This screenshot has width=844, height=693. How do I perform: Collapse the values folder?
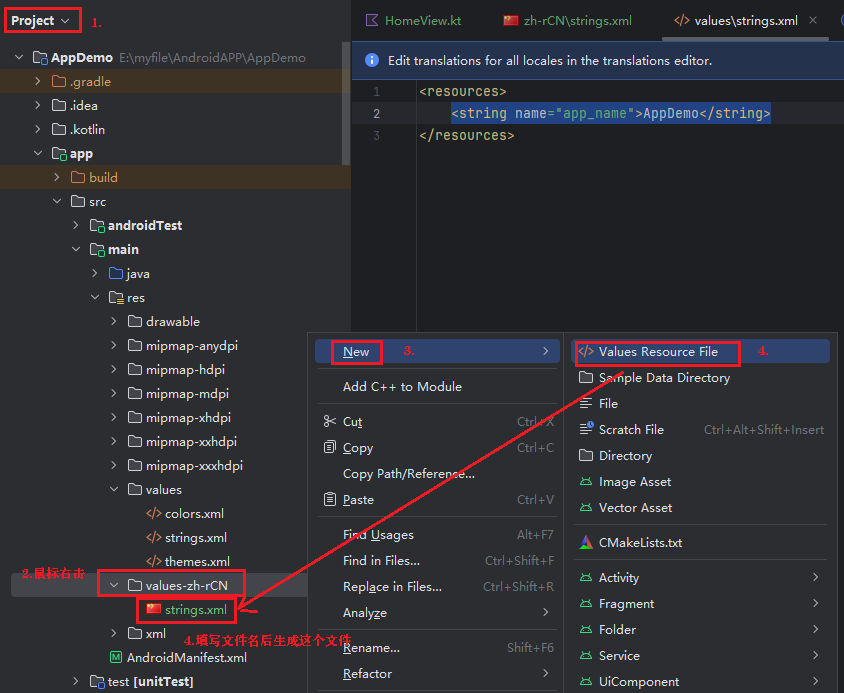114,489
